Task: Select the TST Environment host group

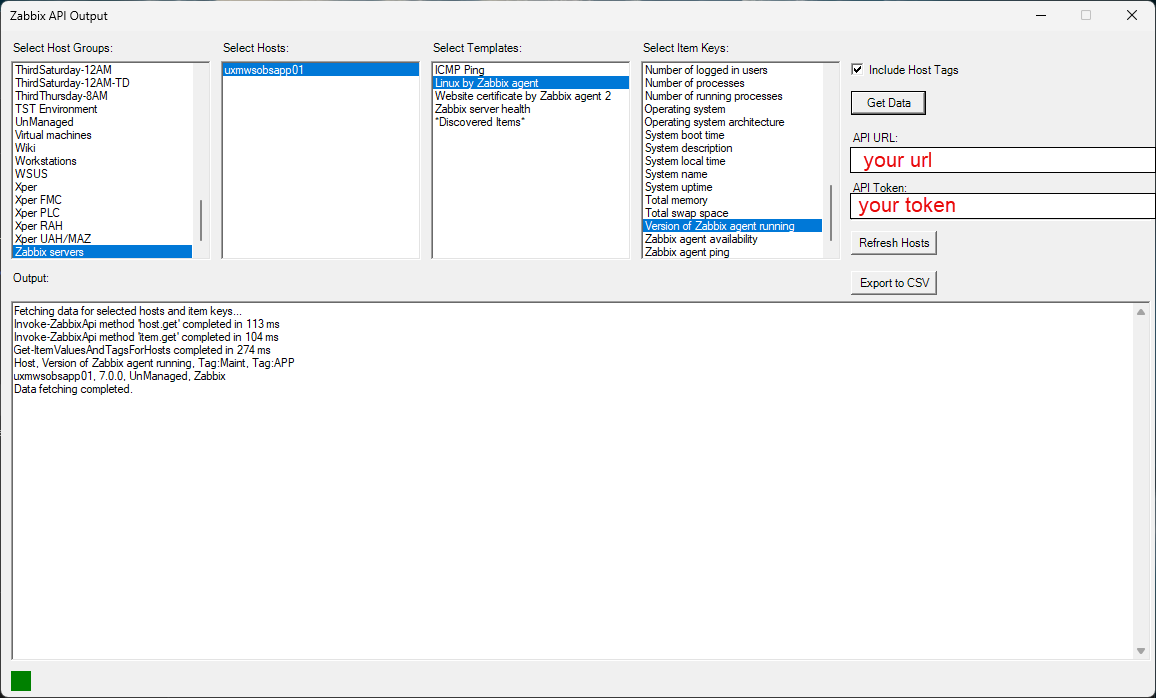Action: point(56,109)
